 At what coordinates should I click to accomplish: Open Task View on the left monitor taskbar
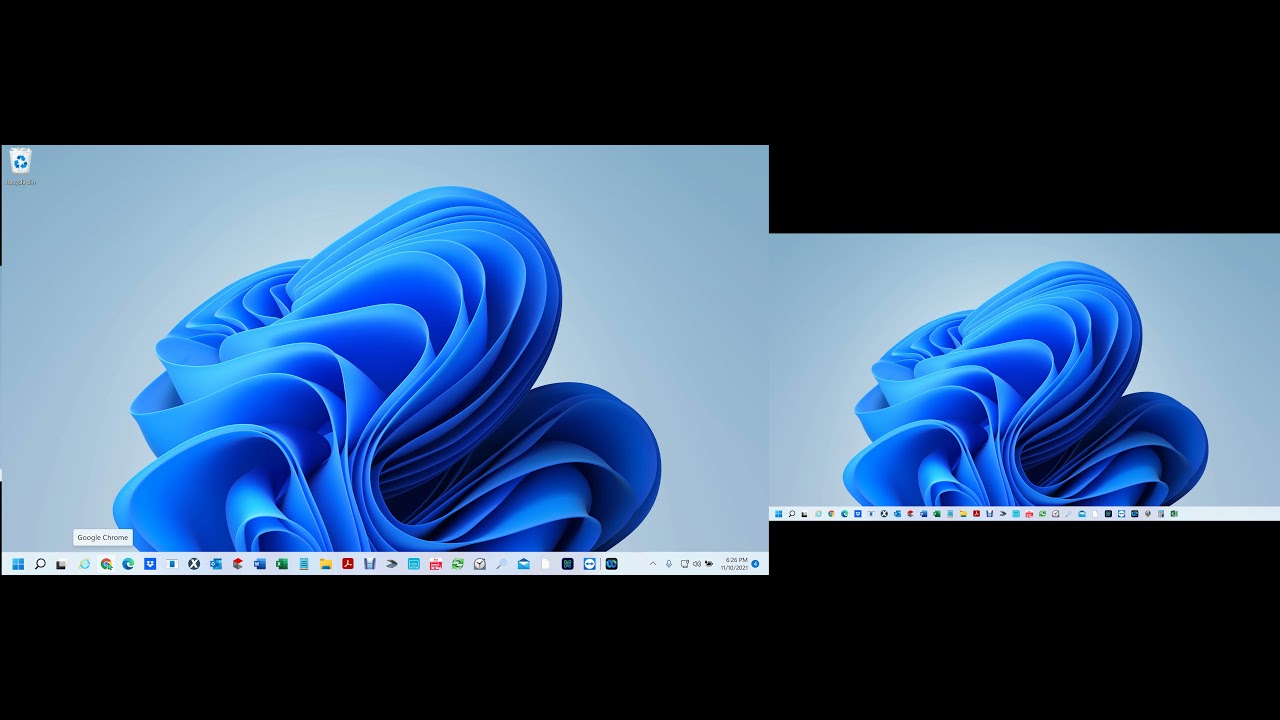[x=61, y=564]
